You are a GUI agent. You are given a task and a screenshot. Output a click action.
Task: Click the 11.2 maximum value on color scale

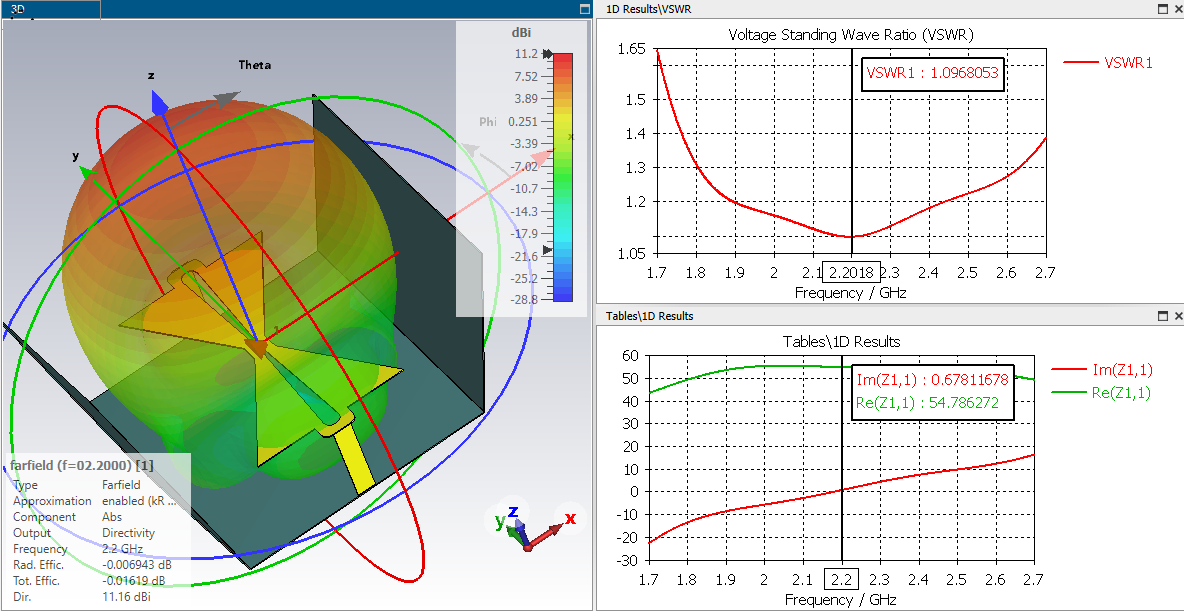pos(526,54)
